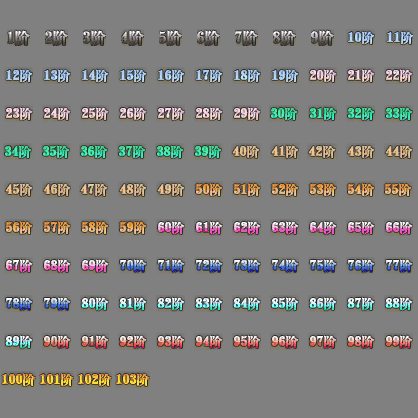Choose the 103阶 label
Image resolution: width=418 pixels, height=418 pixels.
point(132,380)
